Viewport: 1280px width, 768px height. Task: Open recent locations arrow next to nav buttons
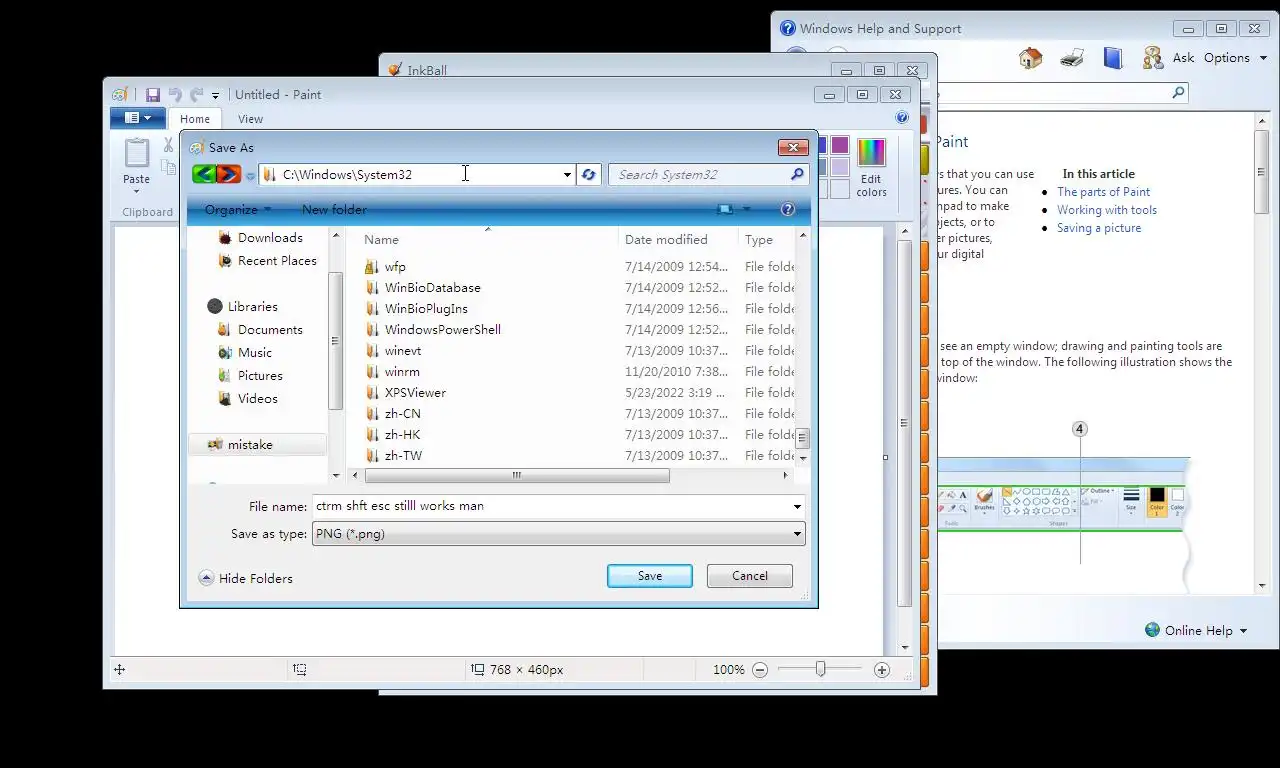250,176
